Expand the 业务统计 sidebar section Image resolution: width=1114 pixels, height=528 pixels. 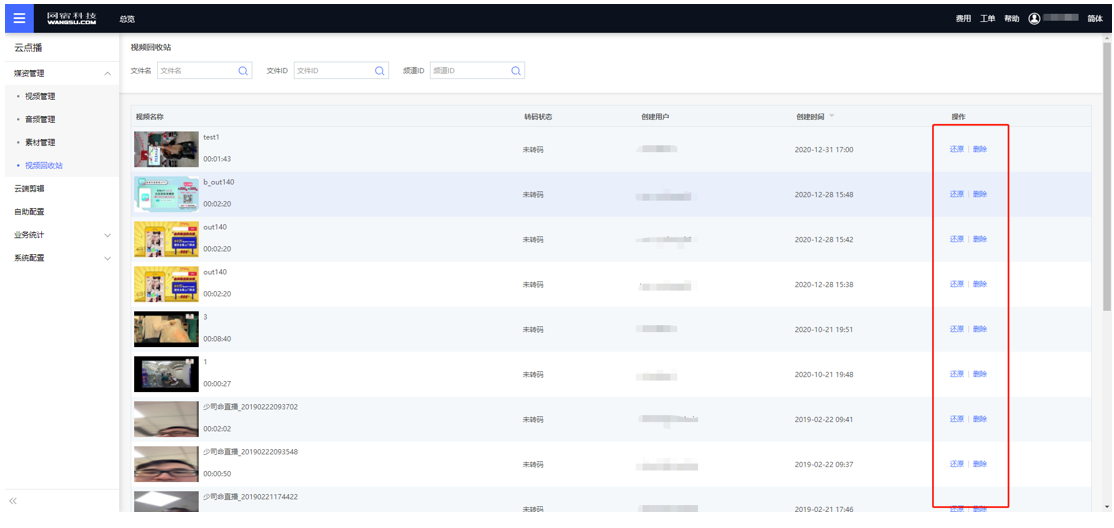[107, 235]
